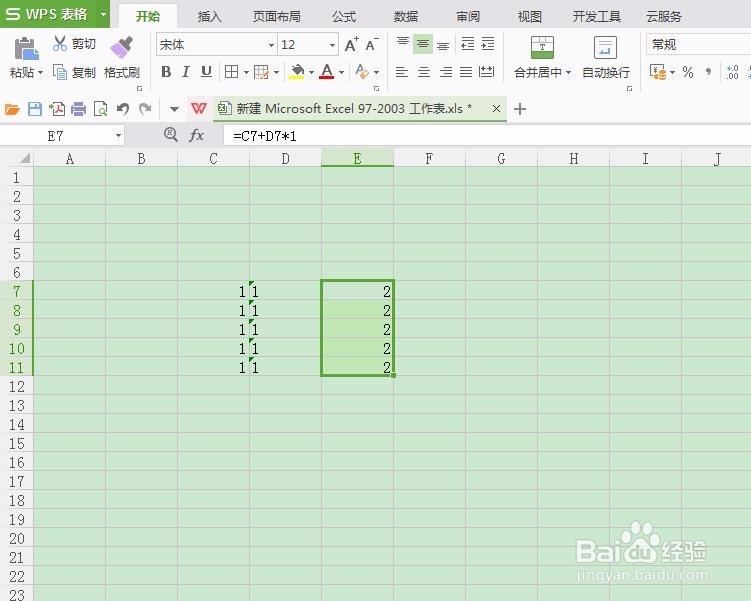Select the Format Painter brush

click(122, 47)
